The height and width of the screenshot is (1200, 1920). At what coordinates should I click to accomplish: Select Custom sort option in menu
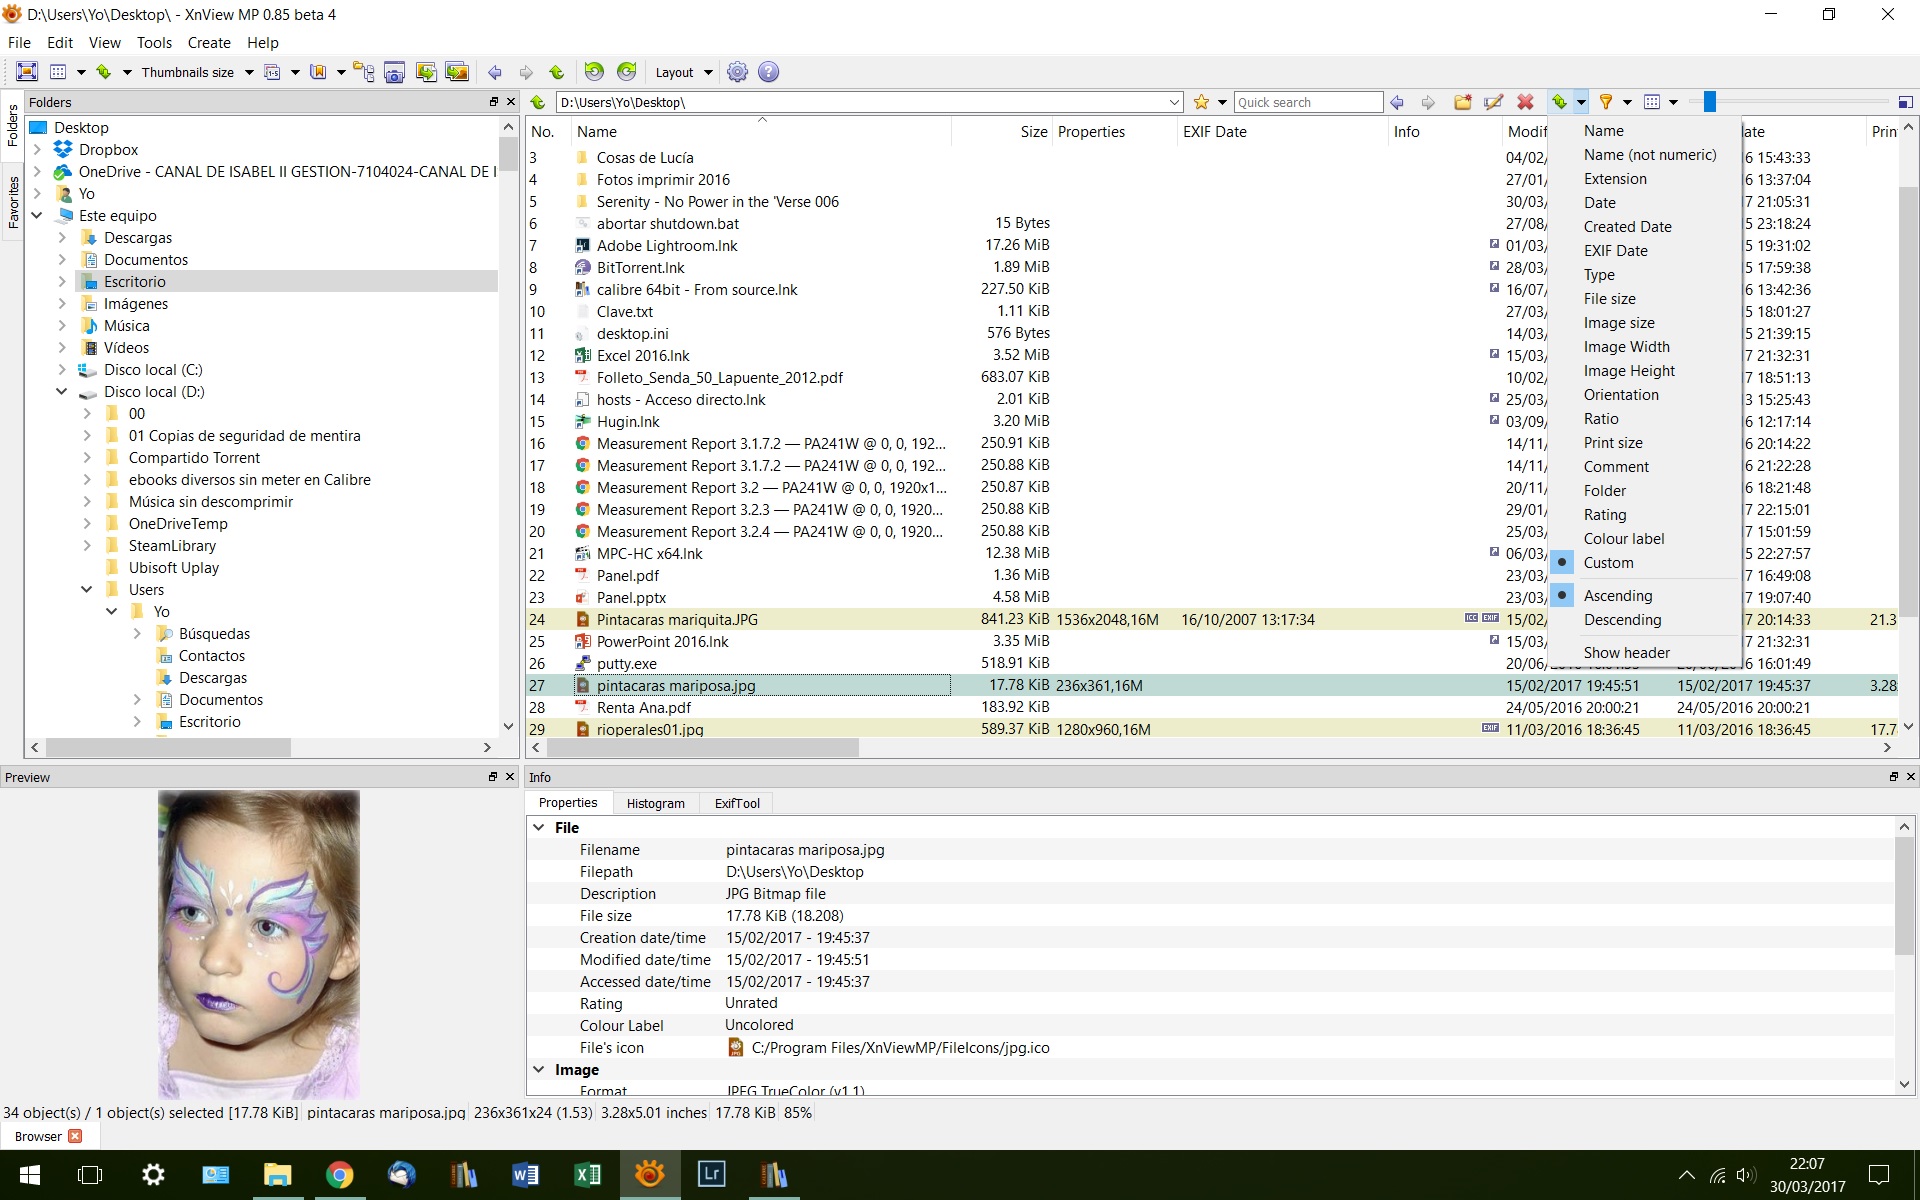coord(1608,563)
